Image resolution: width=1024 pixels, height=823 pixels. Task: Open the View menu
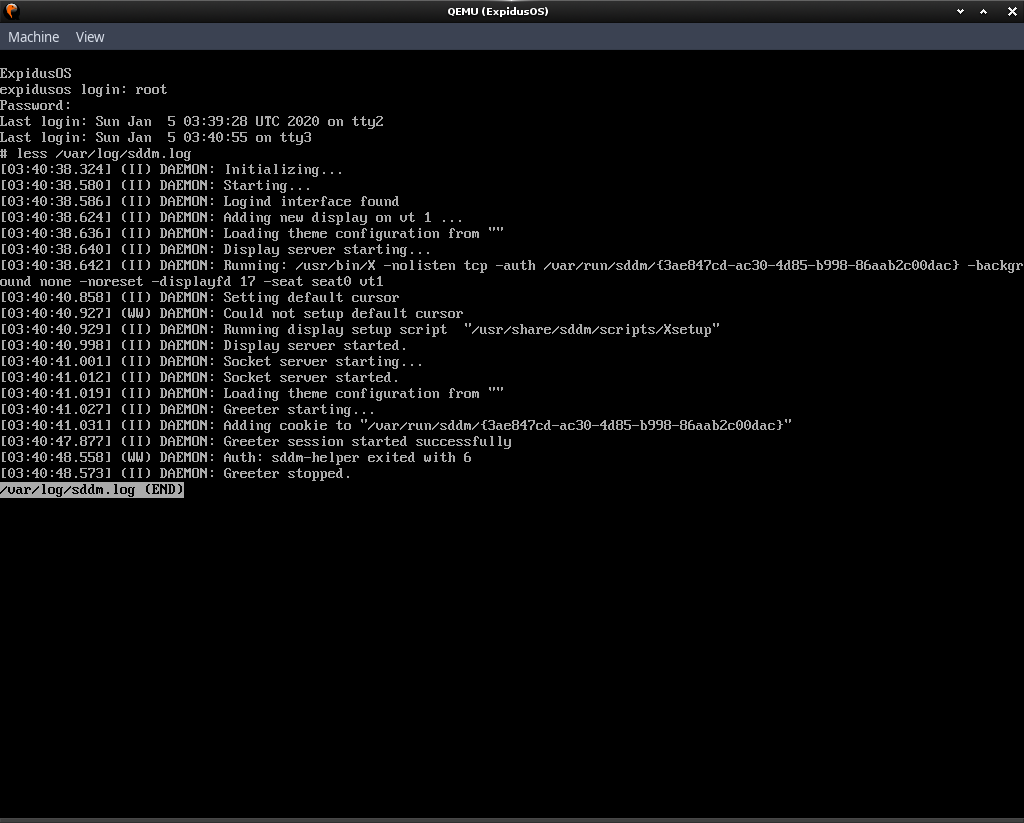(x=89, y=37)
